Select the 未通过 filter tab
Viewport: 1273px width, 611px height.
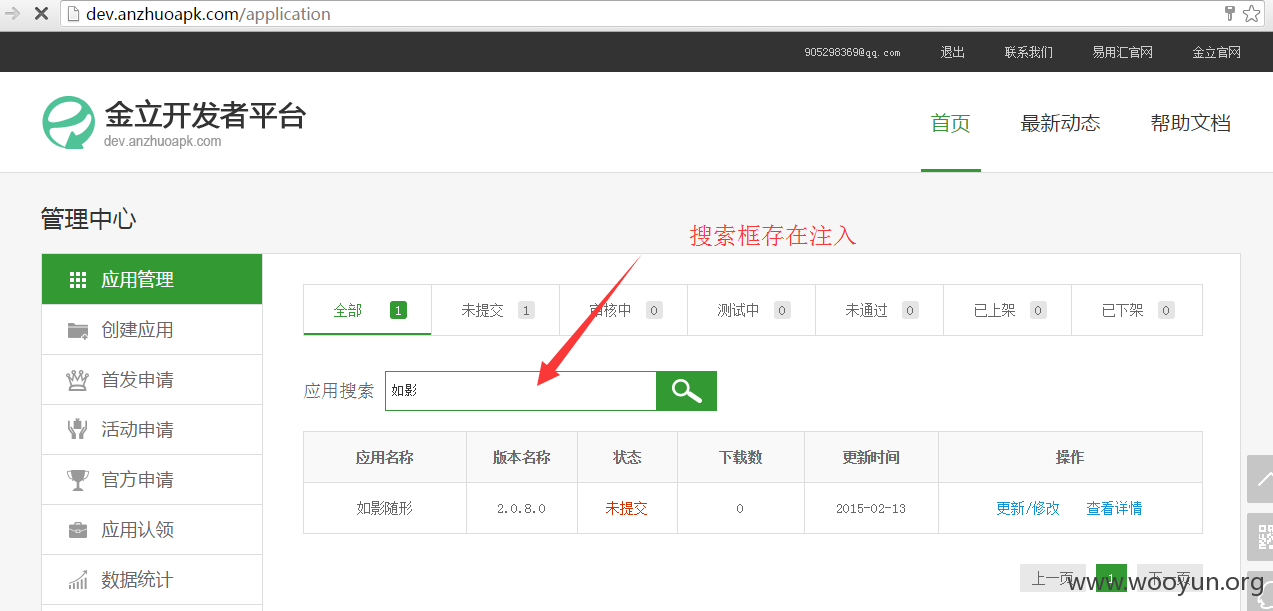point(880,310)
